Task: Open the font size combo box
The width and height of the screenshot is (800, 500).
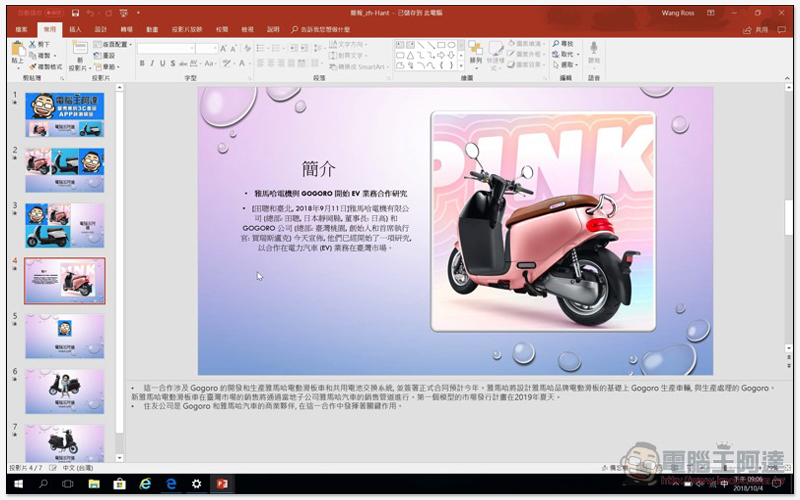Action: [x=207, y=48]
